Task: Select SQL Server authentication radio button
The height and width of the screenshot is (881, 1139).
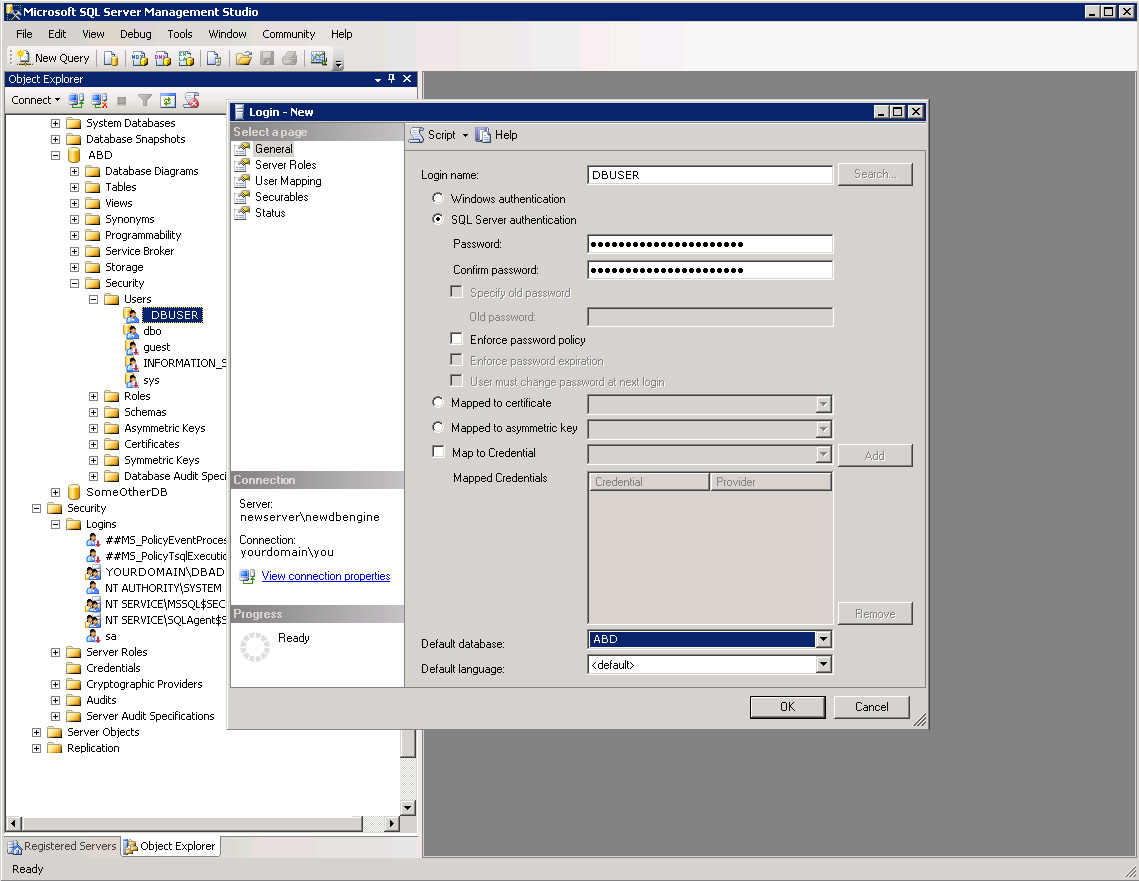Action: [x=438, y=219]
